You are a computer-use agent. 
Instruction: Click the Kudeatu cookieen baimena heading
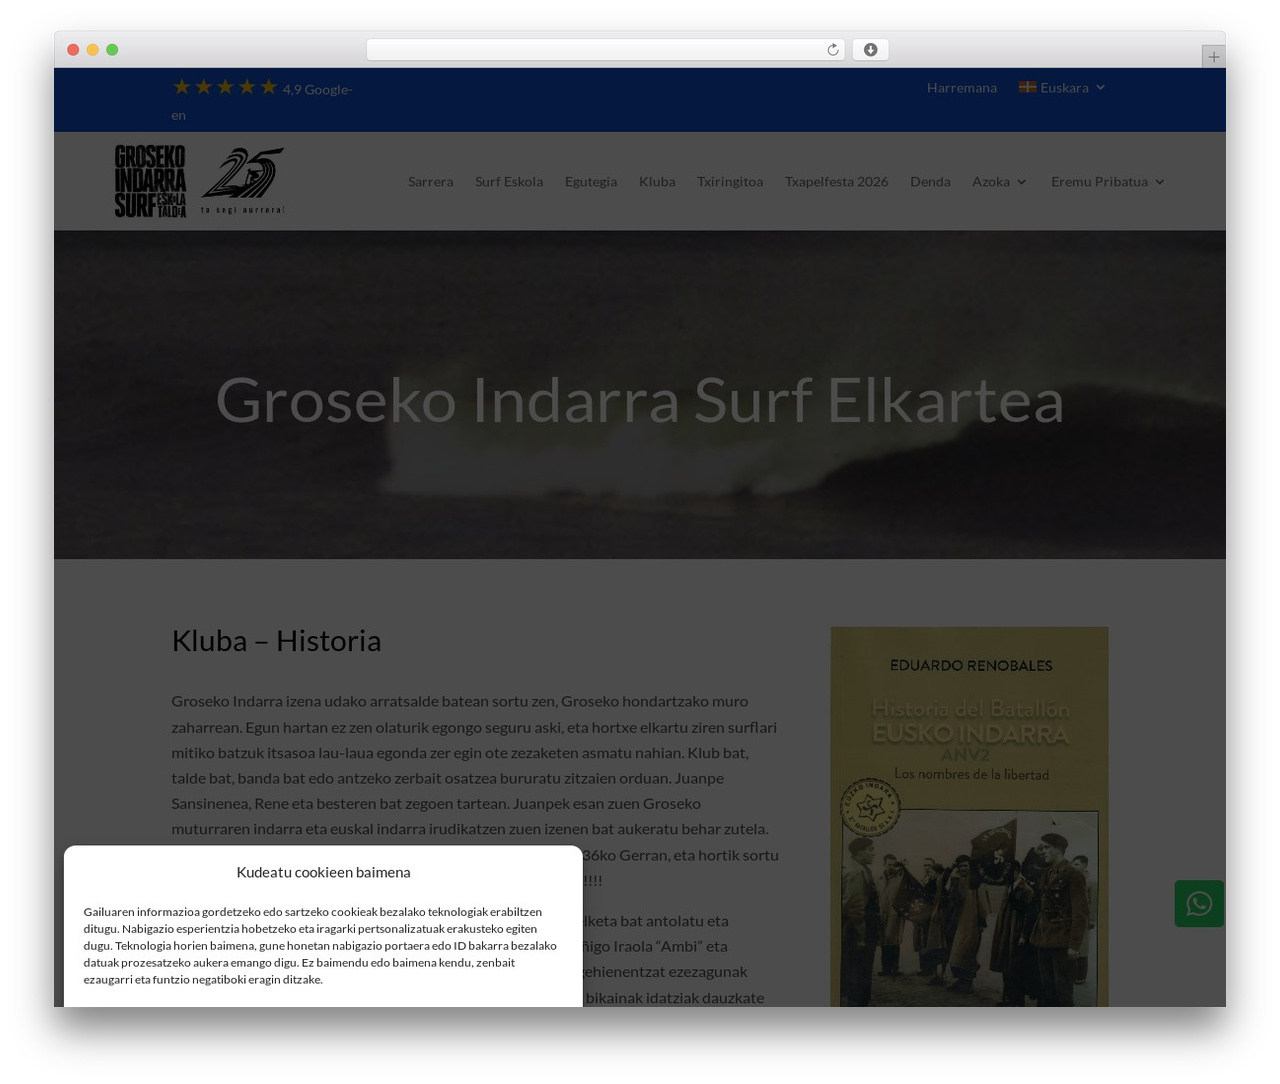pos(323,872)
